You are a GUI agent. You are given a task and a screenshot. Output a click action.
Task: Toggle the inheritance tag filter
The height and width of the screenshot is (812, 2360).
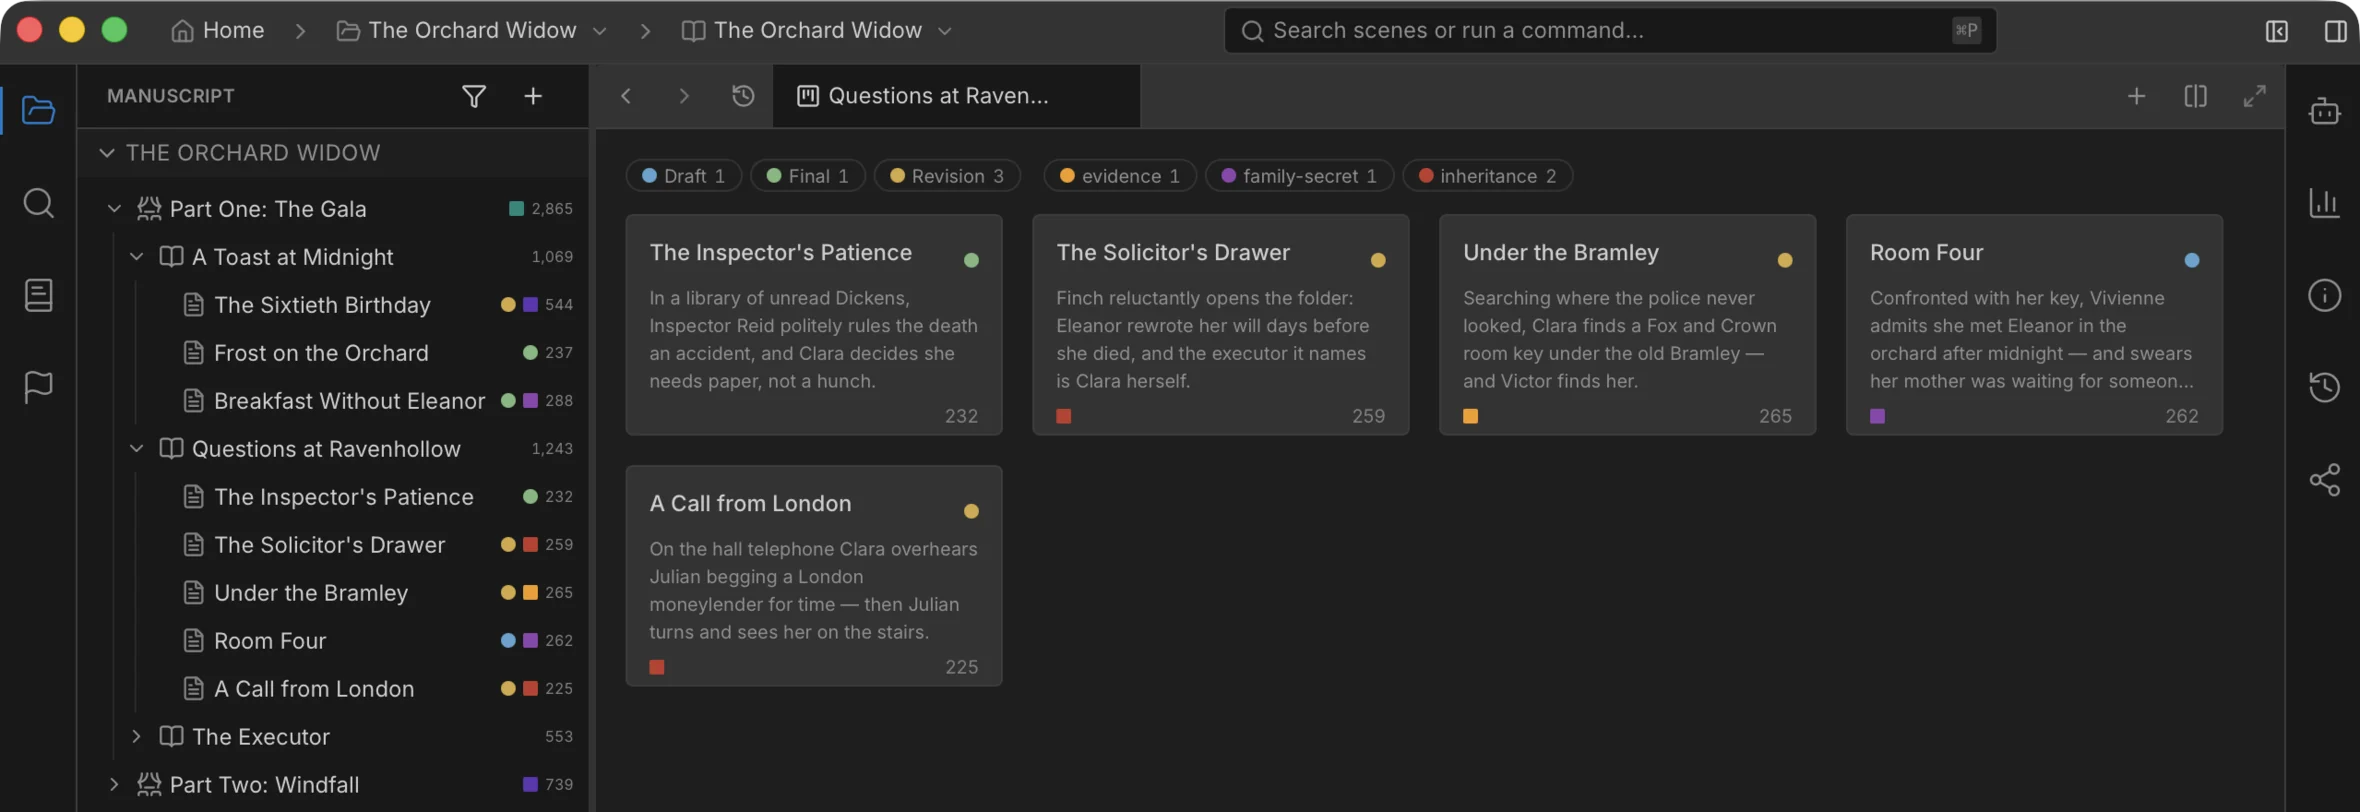(x=1487, y=176)
